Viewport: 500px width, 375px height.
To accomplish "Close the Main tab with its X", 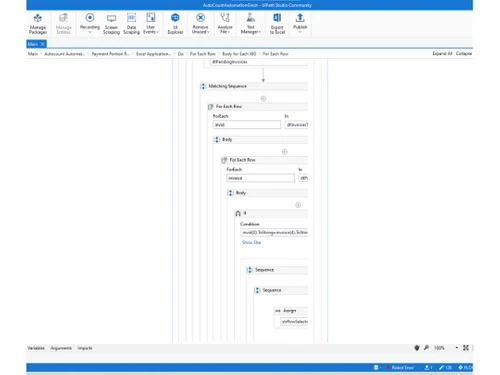I will click(42, 44).
